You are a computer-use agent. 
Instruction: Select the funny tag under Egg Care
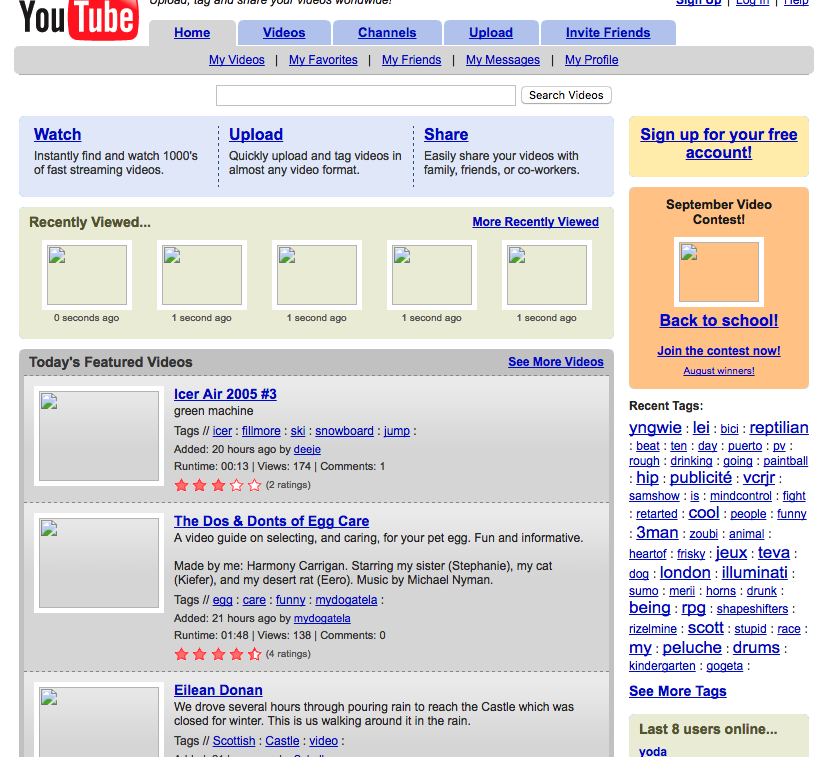coord(291,600)
